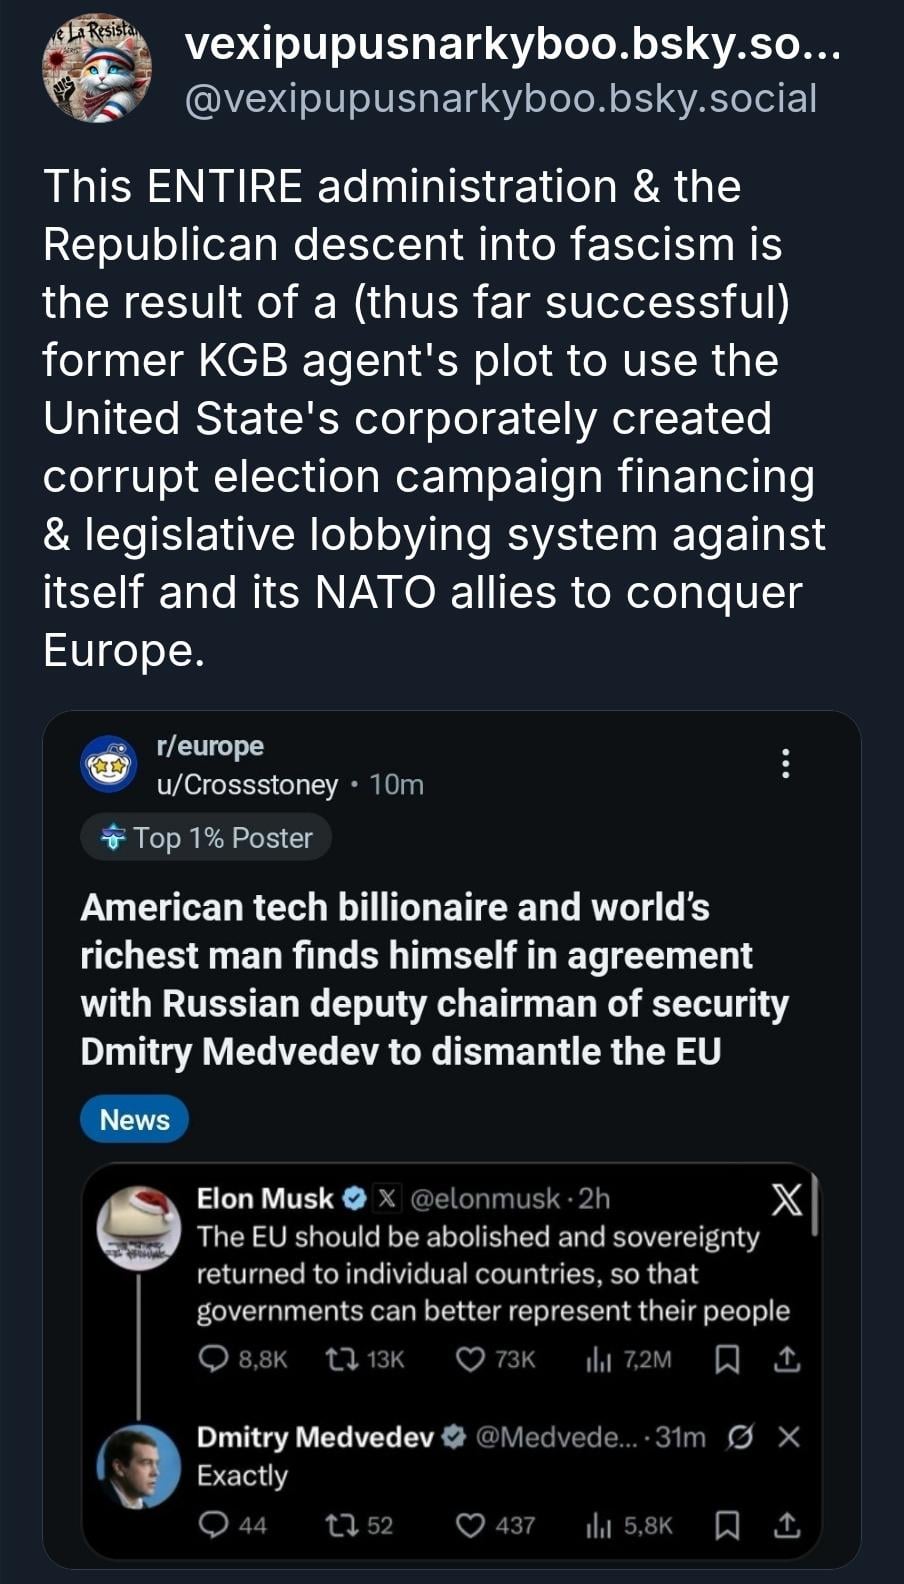Reply to Dmitry Medvedev's tweet
This screenshot has height=1584, width=904.
tap(213, 1525)
